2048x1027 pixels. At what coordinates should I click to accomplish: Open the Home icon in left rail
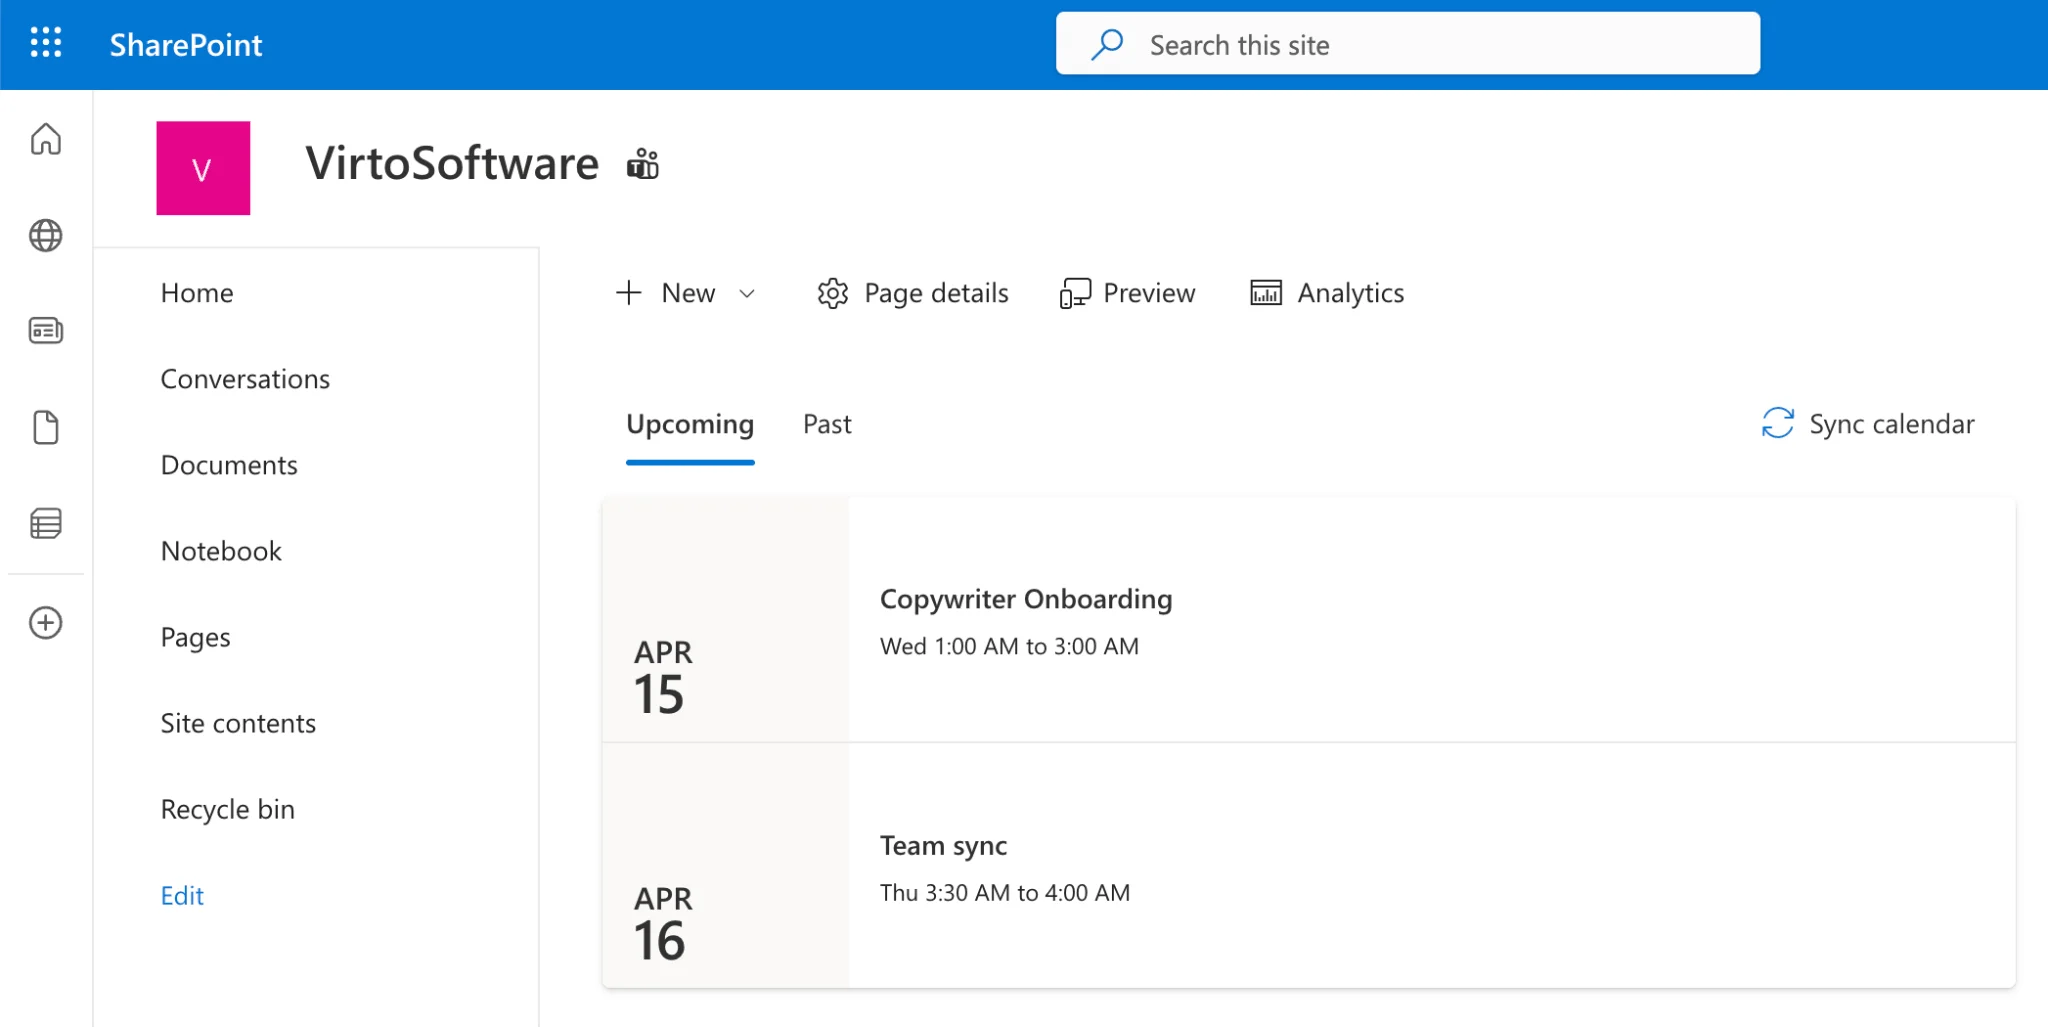[46, 139]
